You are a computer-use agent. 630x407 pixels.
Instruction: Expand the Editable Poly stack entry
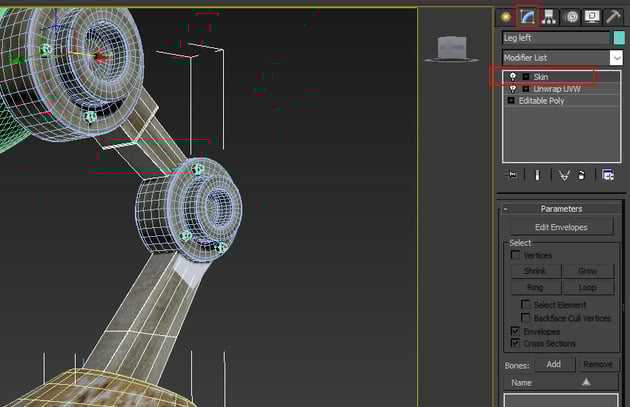pyautogui.click(x=511, y=101)
